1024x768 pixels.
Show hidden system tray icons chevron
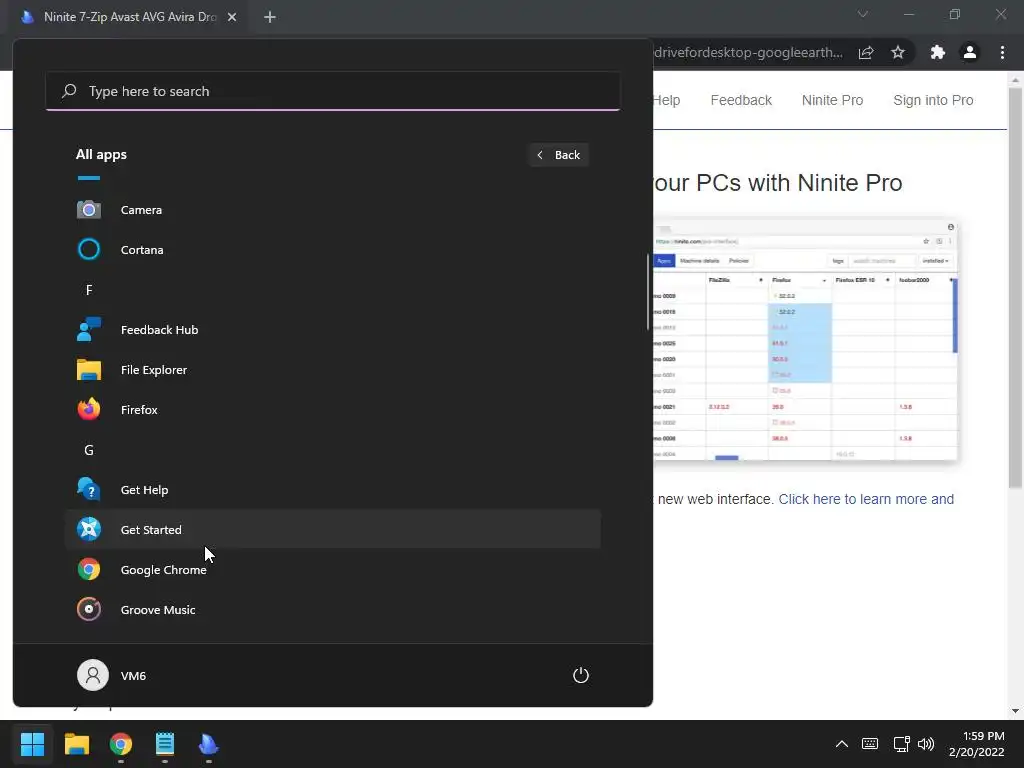pos(842,744)
